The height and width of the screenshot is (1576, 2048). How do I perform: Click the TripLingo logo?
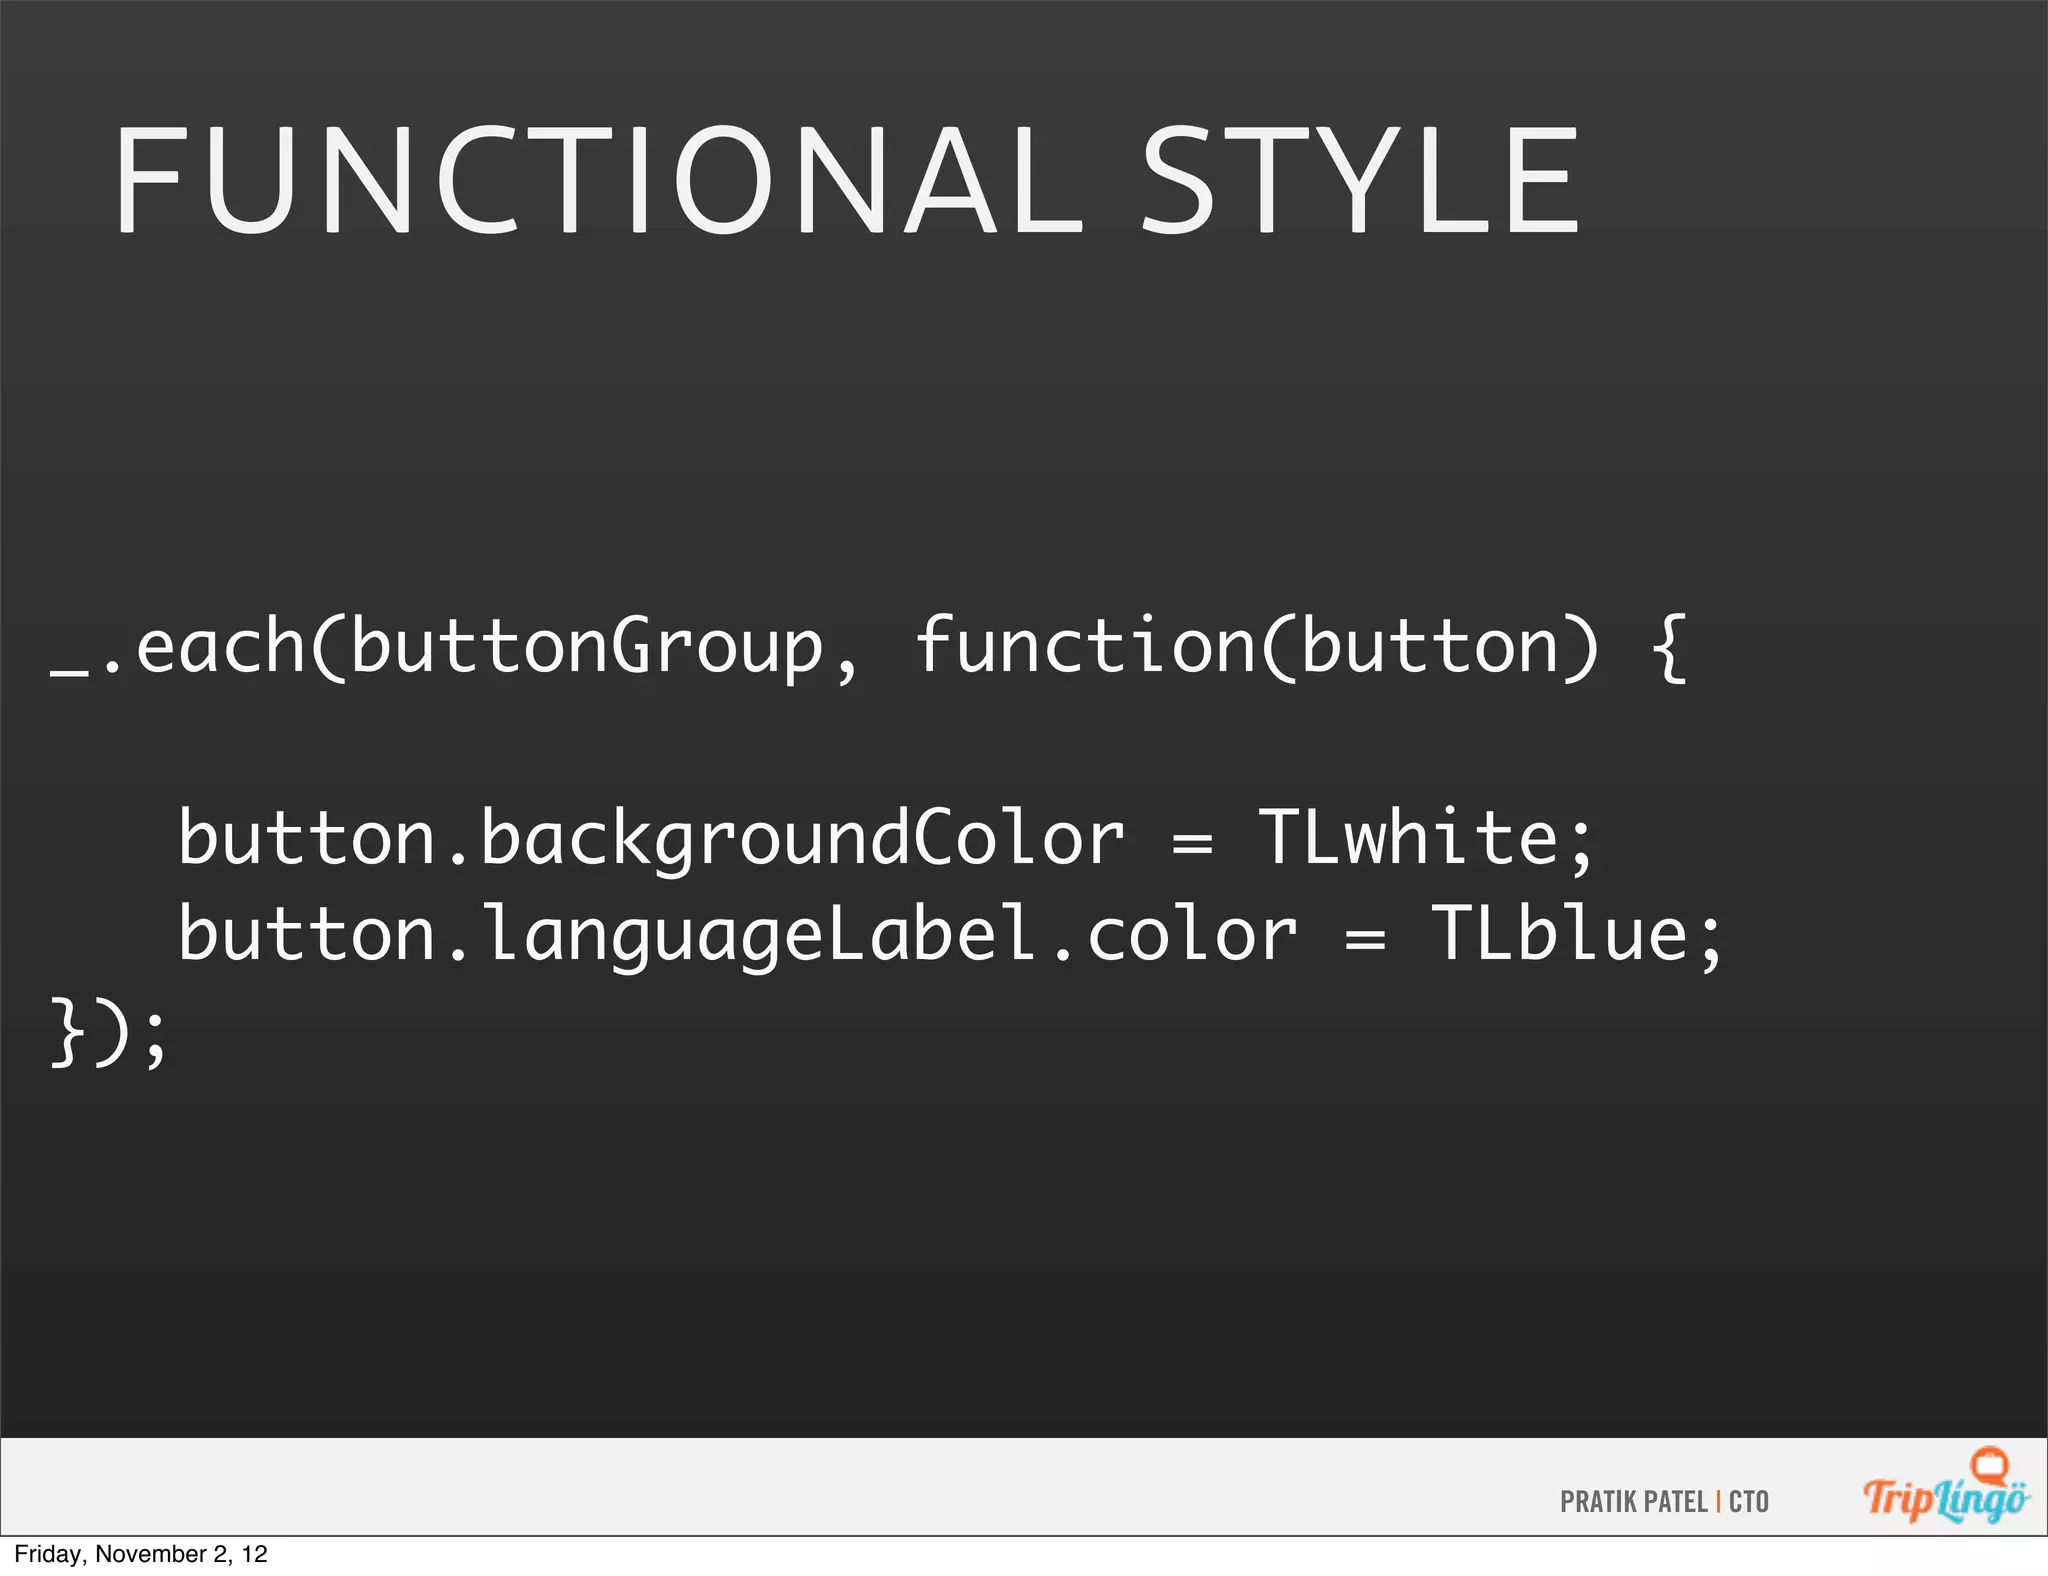pos(1945,1487)
